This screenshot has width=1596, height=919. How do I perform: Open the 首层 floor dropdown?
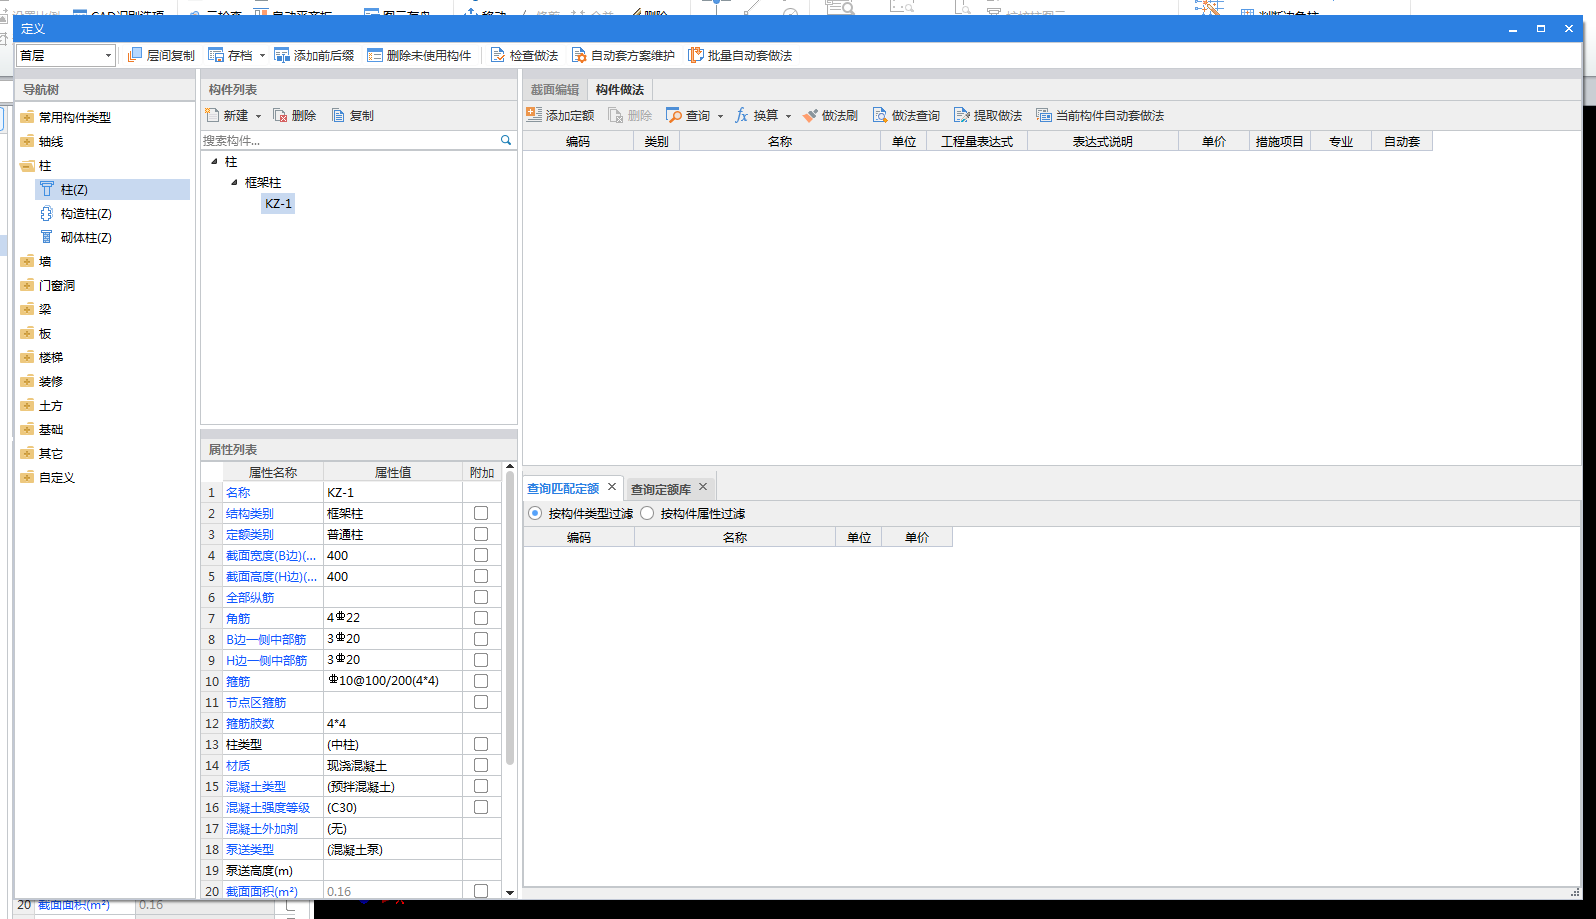coord(108,56)
